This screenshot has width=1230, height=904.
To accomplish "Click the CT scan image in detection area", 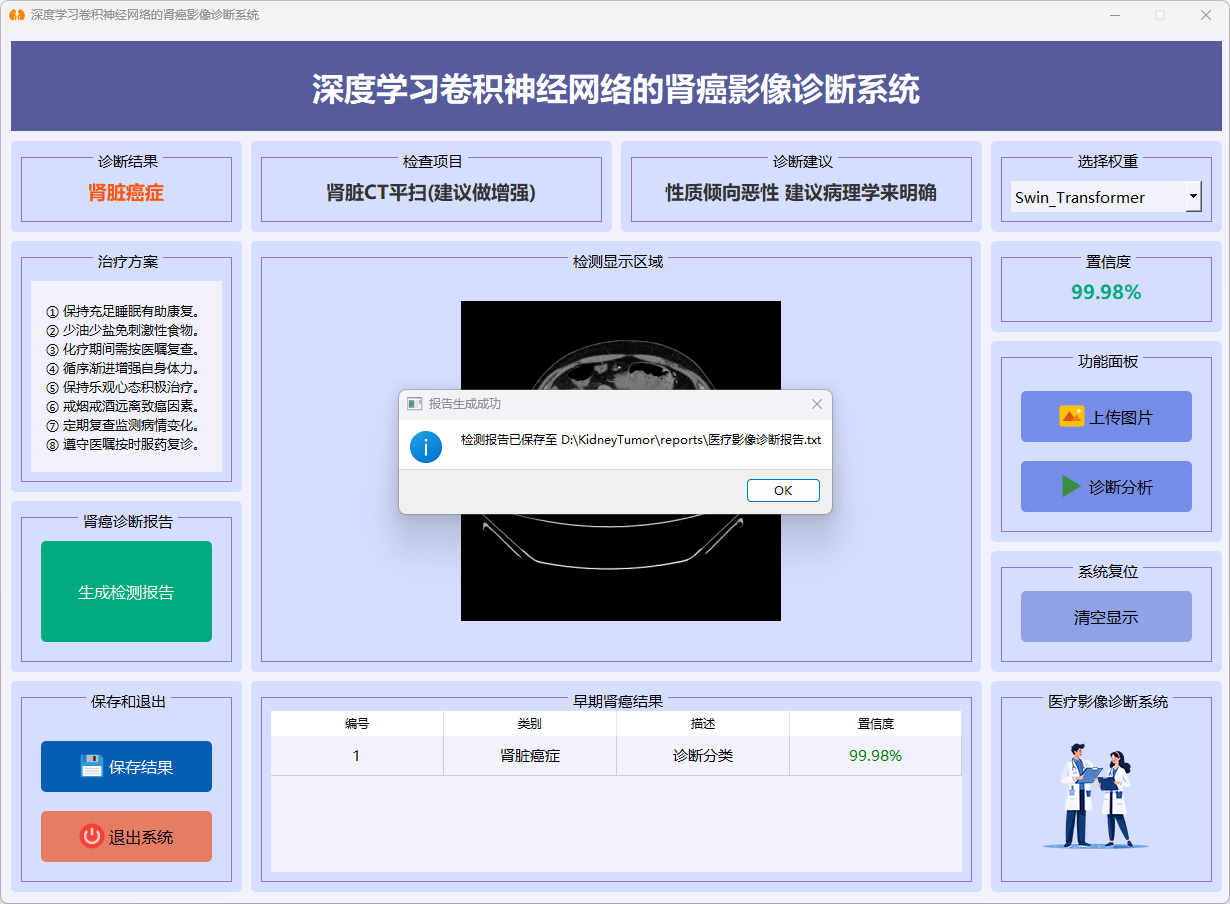I will pos(620,570).
